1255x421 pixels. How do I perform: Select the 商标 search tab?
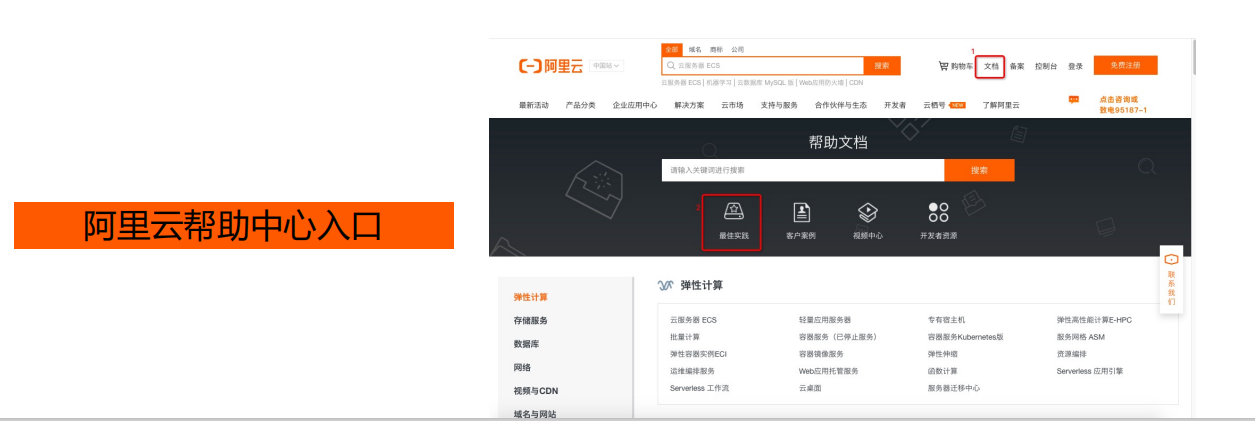[x=716, y=49]
